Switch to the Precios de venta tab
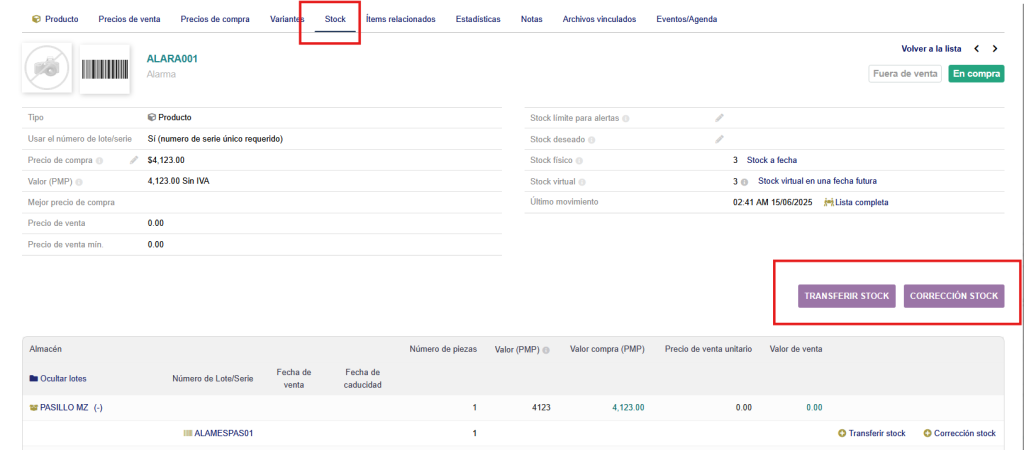The image size is (1024, 450). pyautogui.click(x=128, y=19)
